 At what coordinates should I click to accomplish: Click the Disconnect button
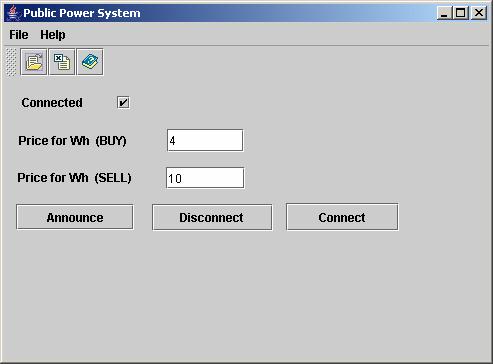pyautogui.click(x=212, y=217)
